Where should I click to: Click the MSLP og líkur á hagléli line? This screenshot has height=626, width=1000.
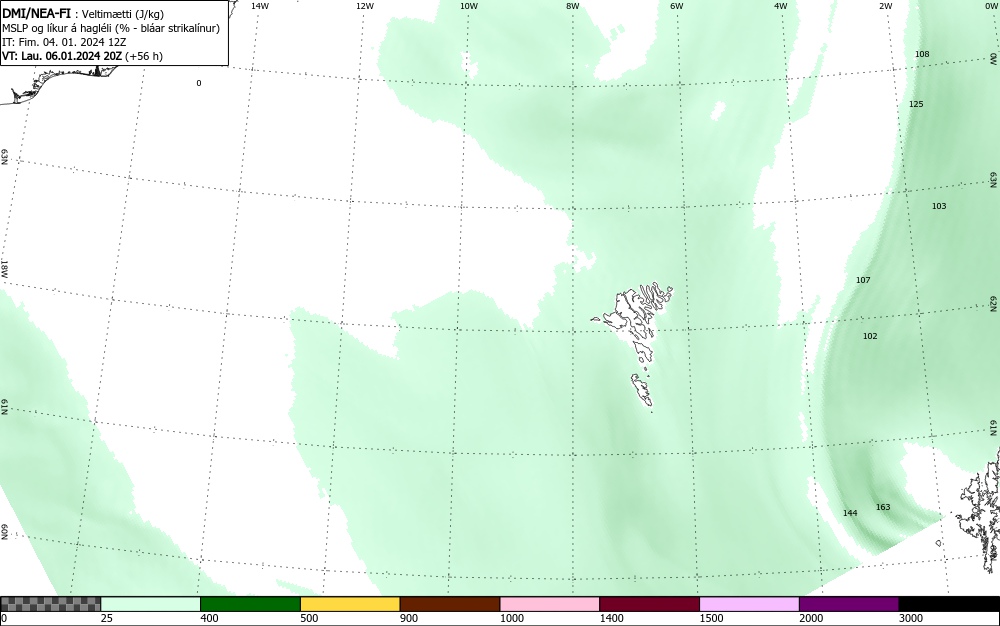[x=111, y=28]
